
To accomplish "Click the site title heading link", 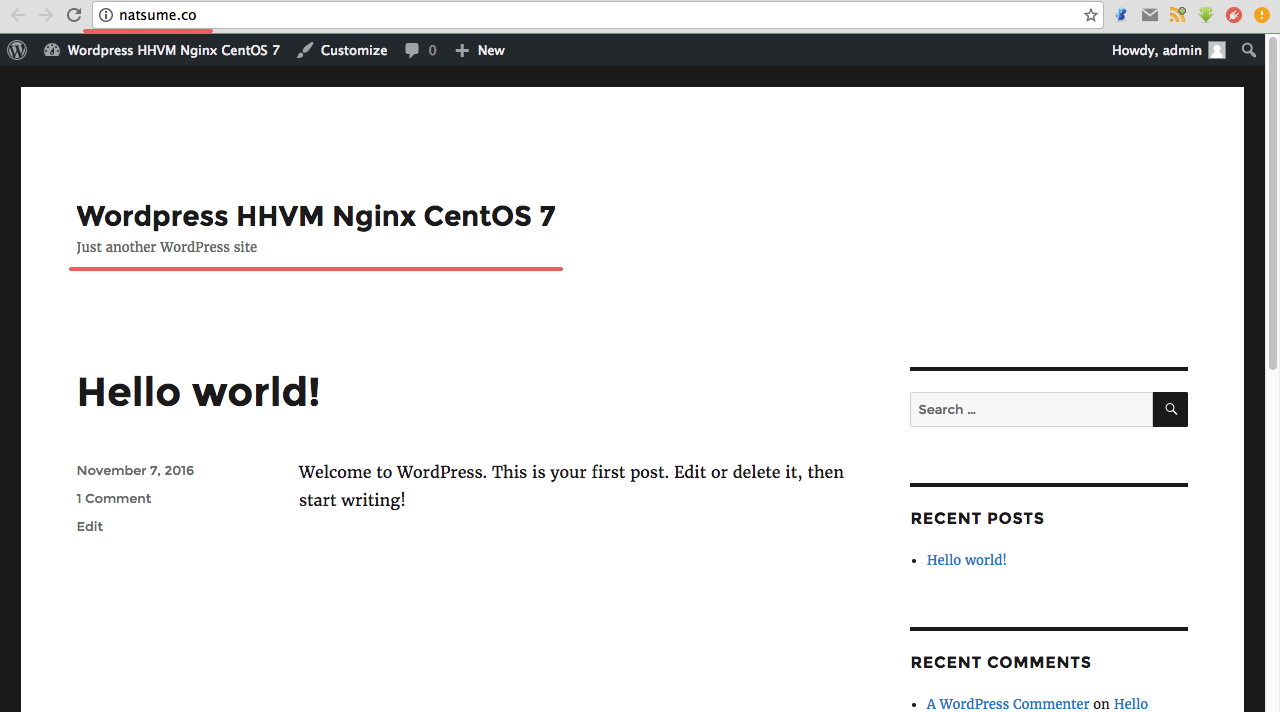I will (316, 215).
